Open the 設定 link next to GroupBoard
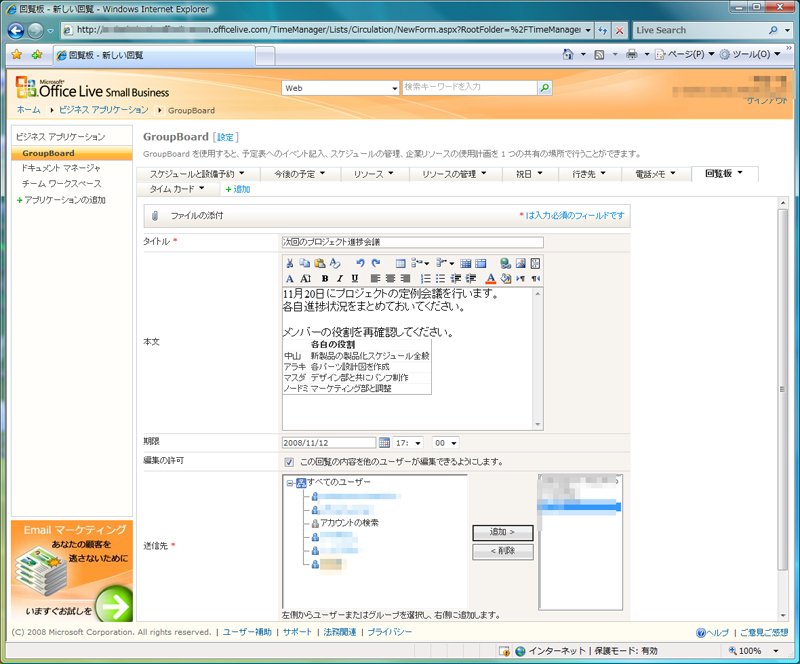 (x=225, y=137)
